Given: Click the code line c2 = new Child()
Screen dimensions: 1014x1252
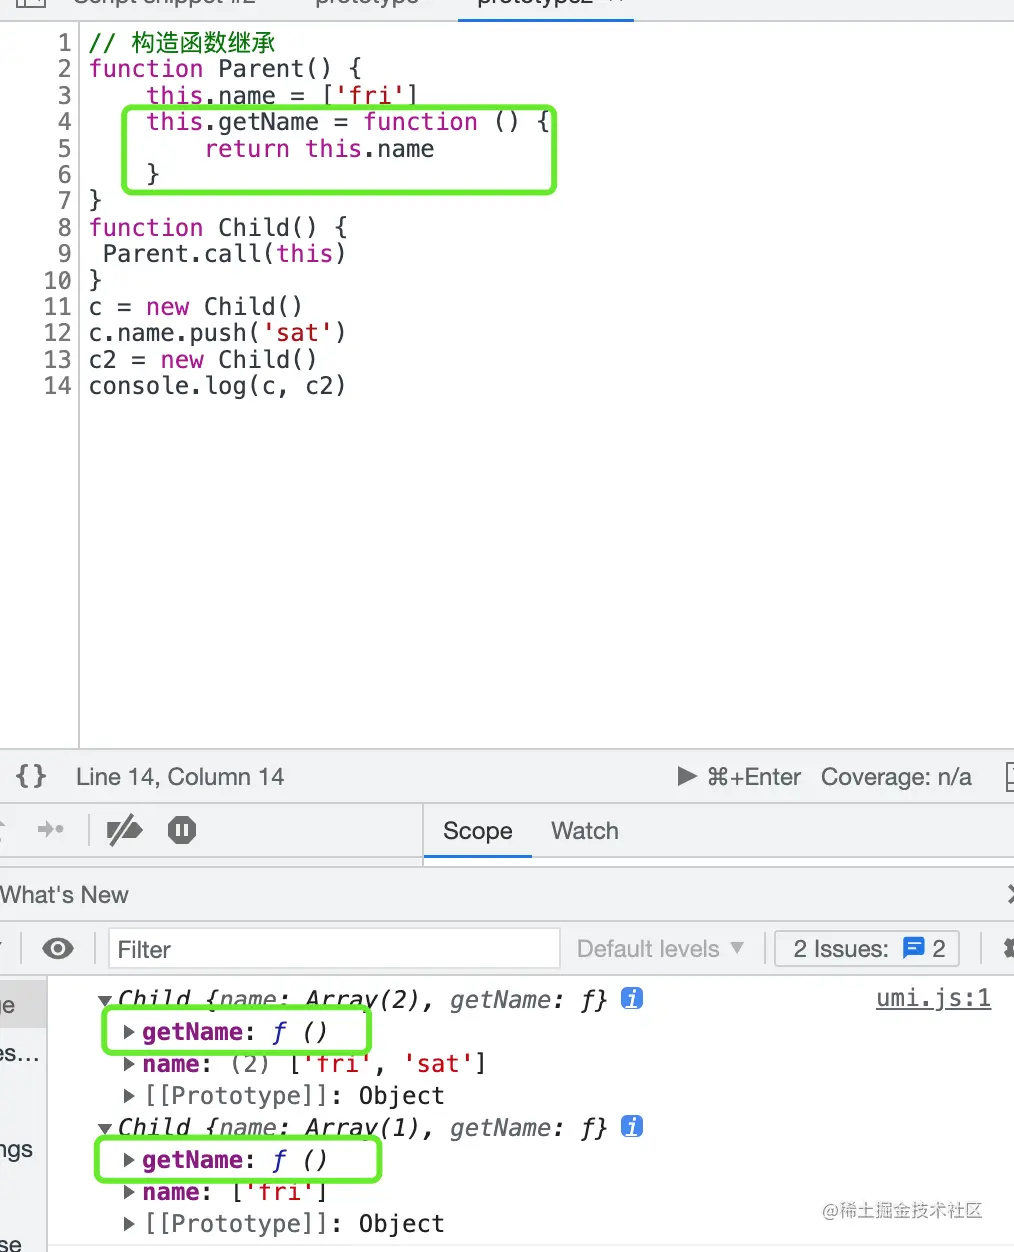Looking at the screenshot, I should click(x=203, y=360).
